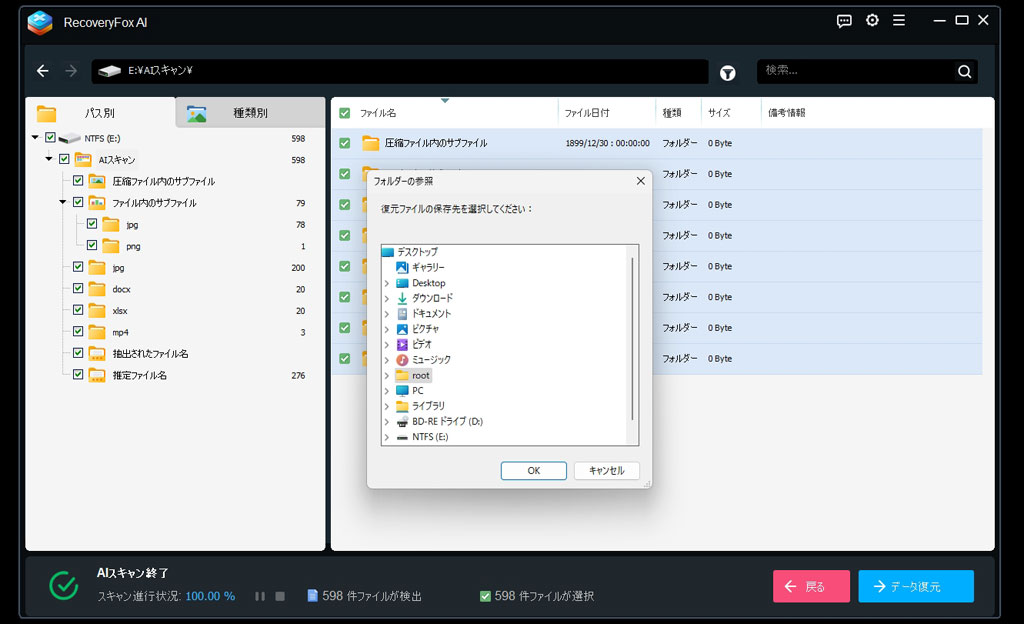The height and width of the screenshot is (624, 1024).
Task: Open the feedback chat icon
Action: (843, 20)
